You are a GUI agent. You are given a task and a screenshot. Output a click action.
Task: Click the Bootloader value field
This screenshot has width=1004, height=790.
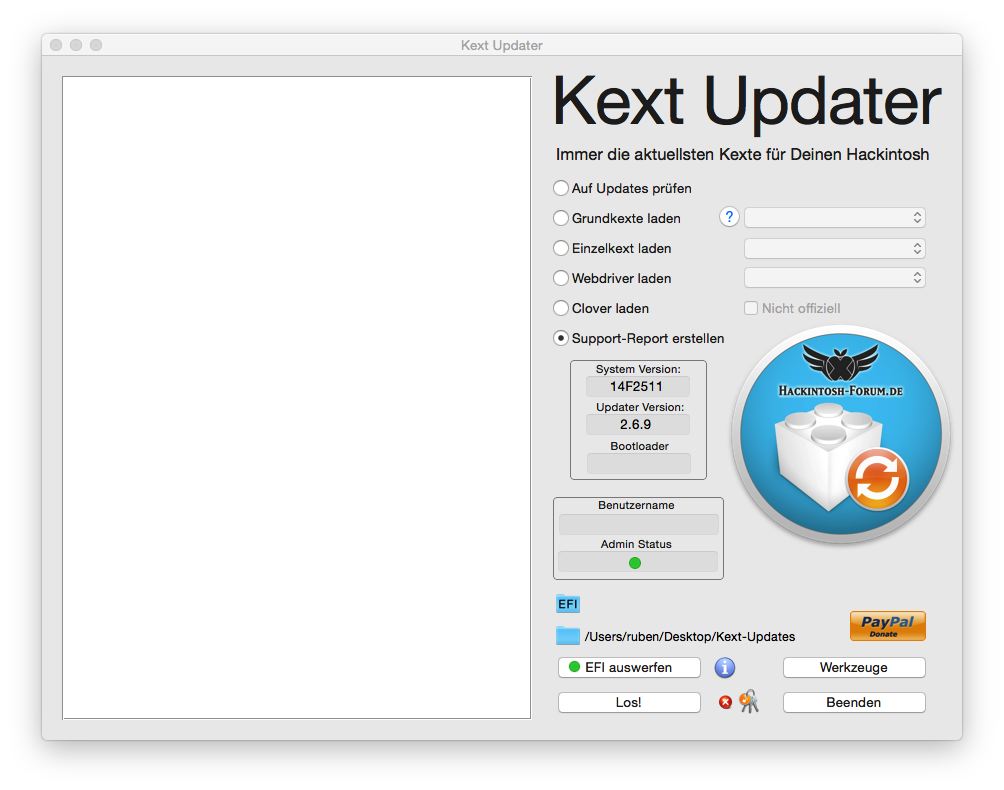click(x=638, y=464)
